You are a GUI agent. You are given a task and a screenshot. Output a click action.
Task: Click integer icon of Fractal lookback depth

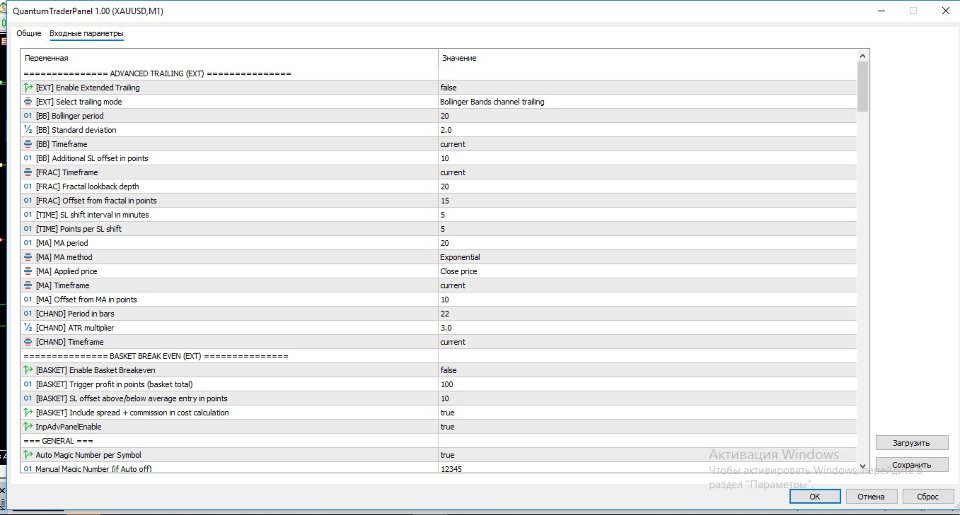click(28, 186)
